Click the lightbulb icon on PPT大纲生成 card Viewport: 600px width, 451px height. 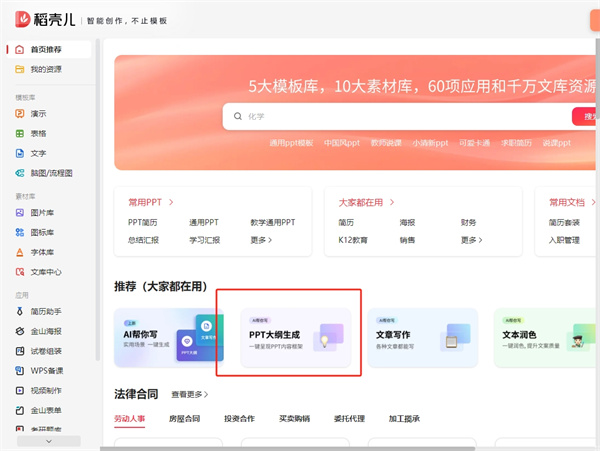(324, 340)
